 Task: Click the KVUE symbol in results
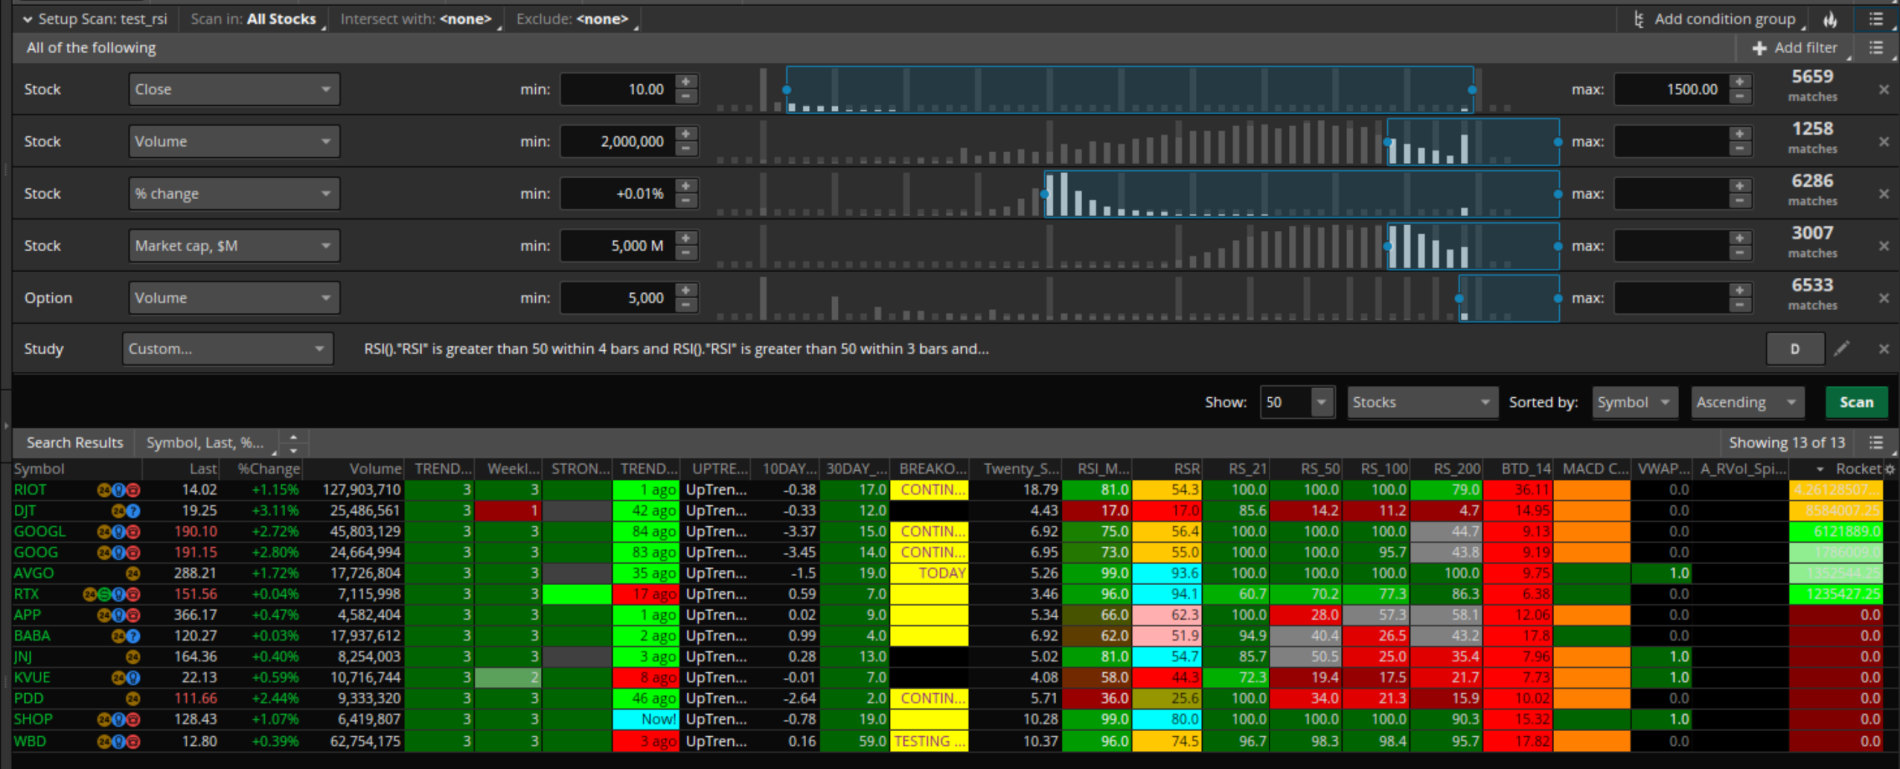(x=32, y=678)
